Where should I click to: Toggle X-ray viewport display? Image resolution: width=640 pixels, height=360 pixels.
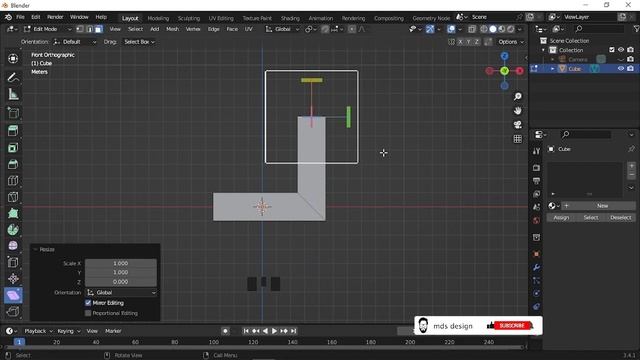click(472, 29)
